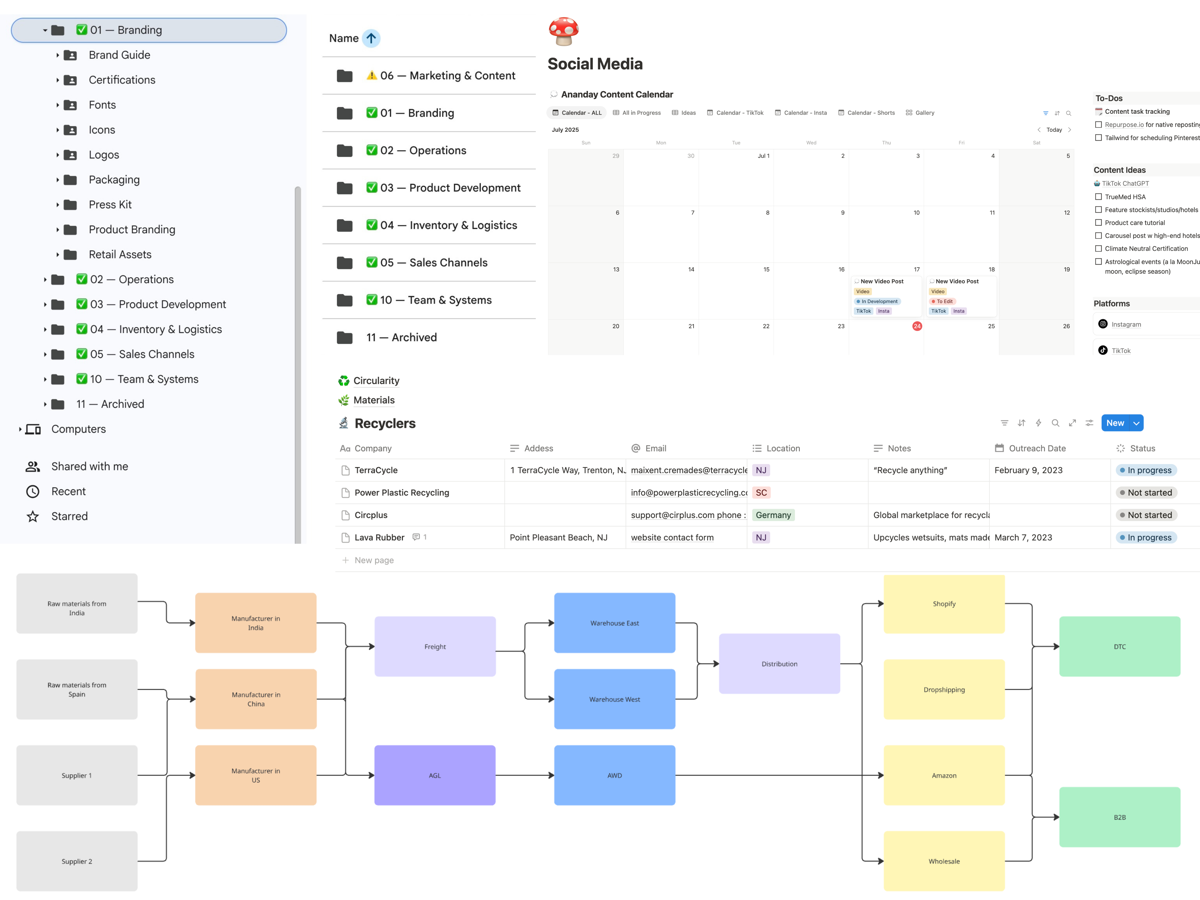
Task: Expand the Computers section arrow
Action: click(x=20, y=430)
